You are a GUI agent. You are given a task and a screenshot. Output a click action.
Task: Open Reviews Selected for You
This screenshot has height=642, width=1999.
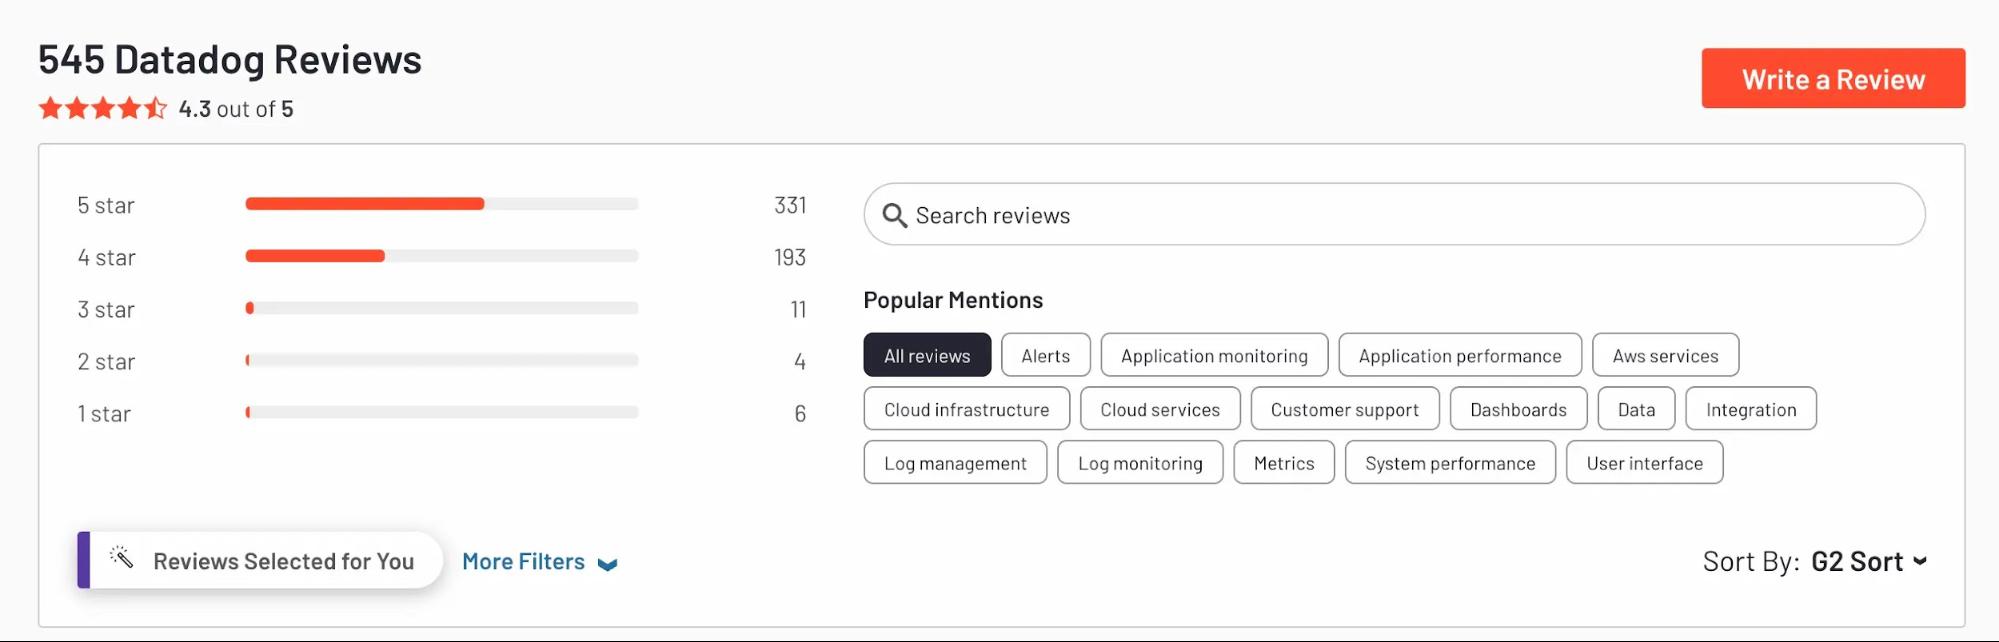point(283,560)
